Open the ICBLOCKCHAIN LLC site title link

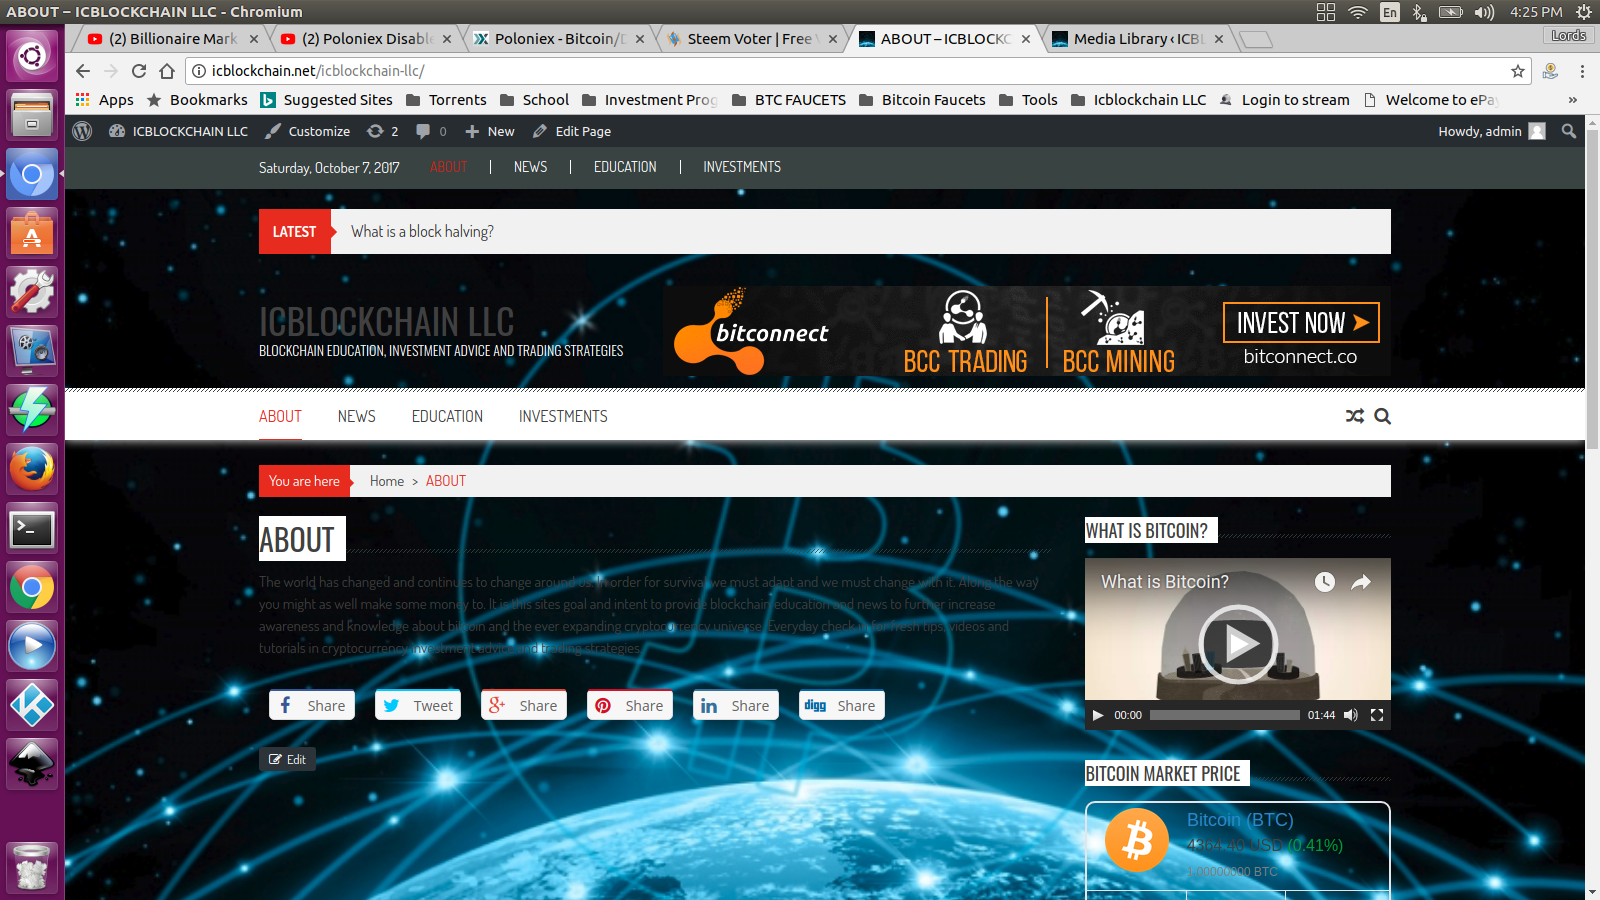[386, 321]
